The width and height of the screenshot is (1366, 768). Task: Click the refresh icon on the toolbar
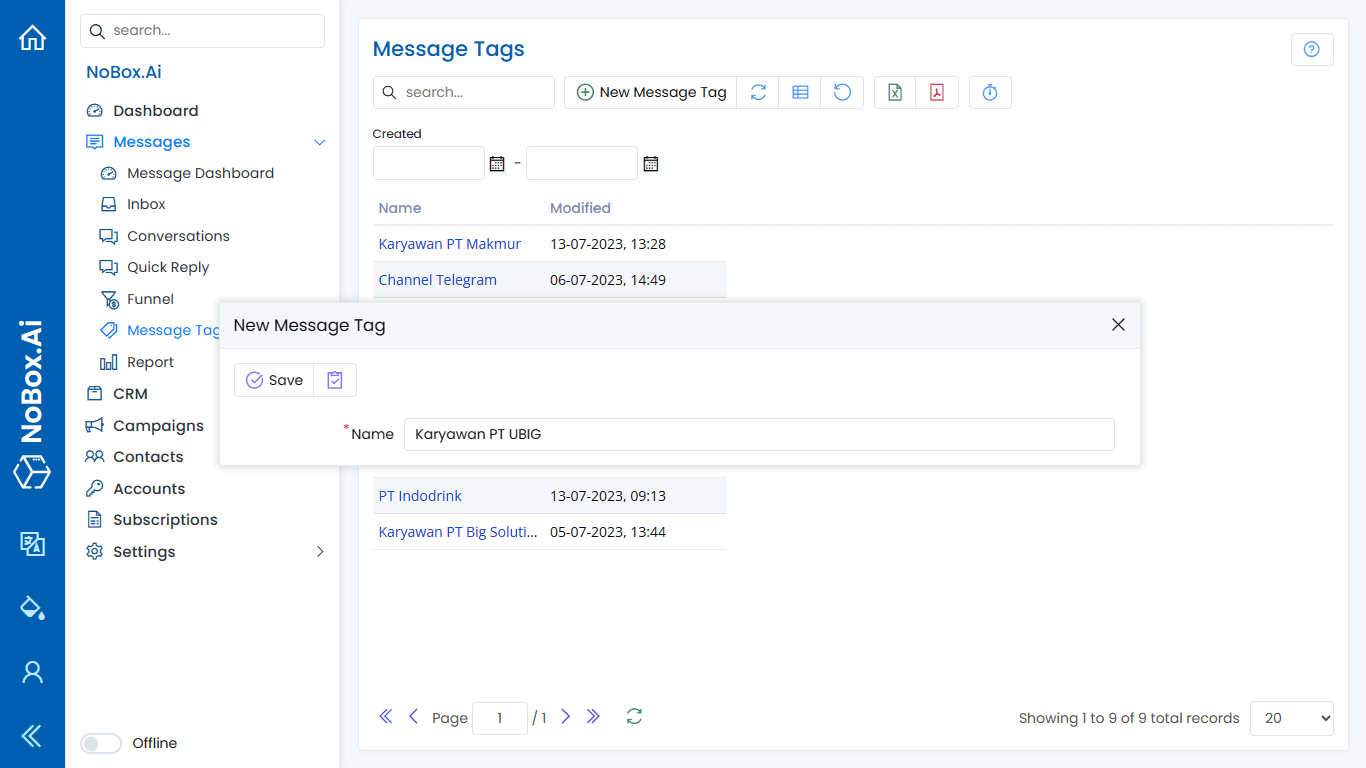[x=758, y=92]
